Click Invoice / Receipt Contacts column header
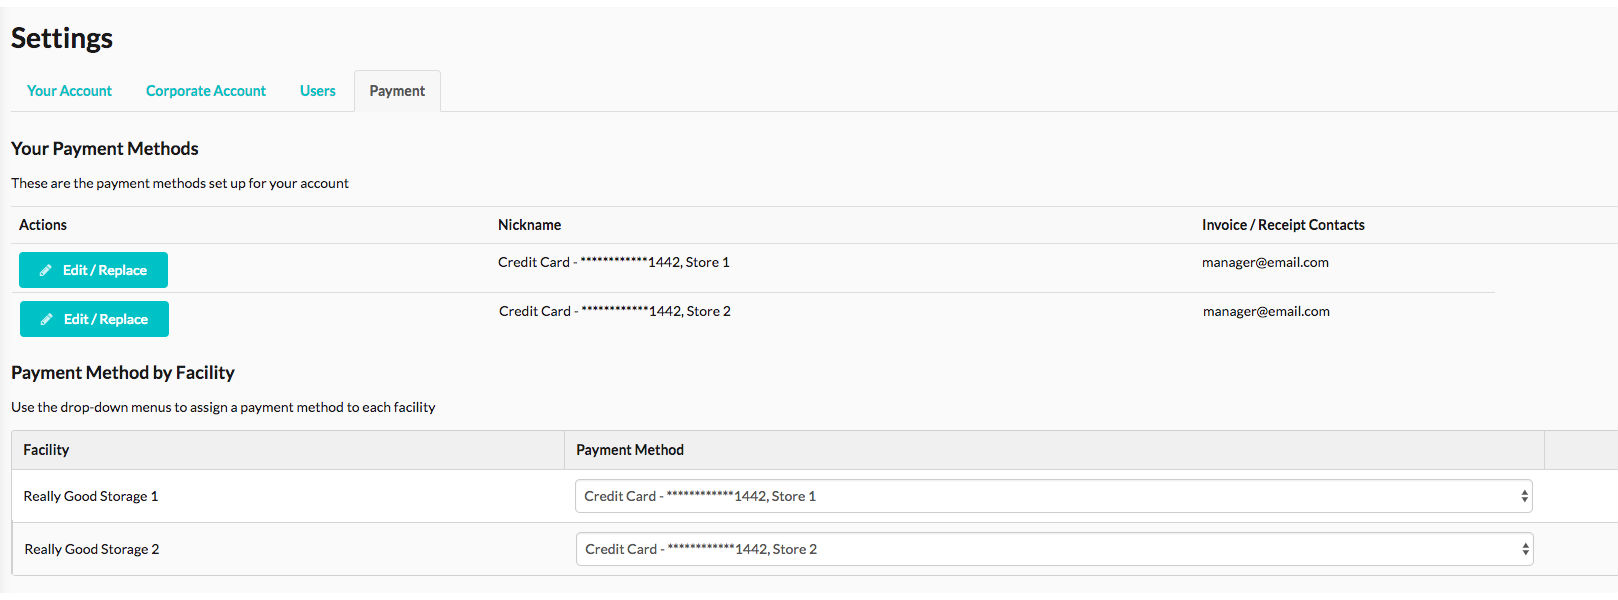1618x600 pixels. tap(1283, 225)
